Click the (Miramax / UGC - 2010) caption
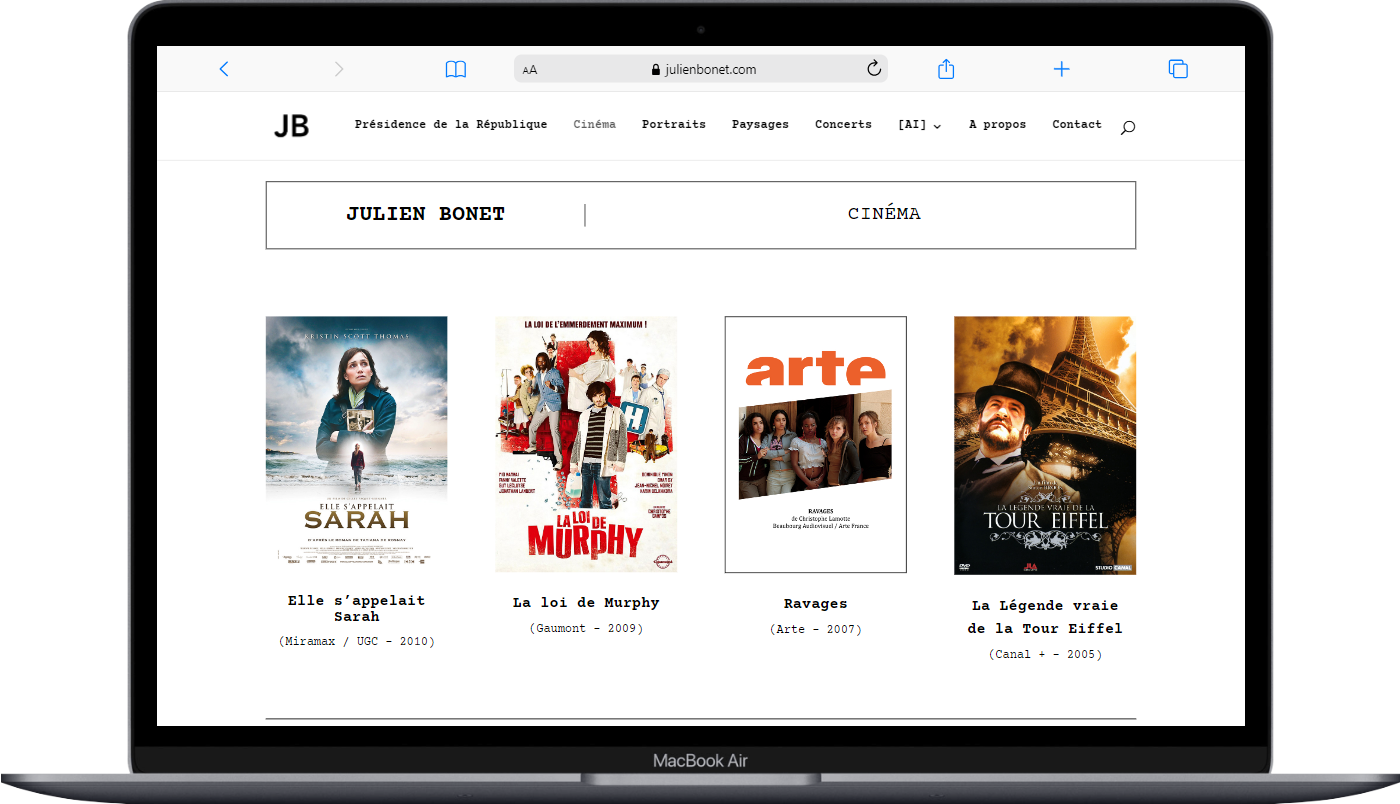The height and width of the screenshot is (804, 1400). pyautogui.click(x=356, y=641)
